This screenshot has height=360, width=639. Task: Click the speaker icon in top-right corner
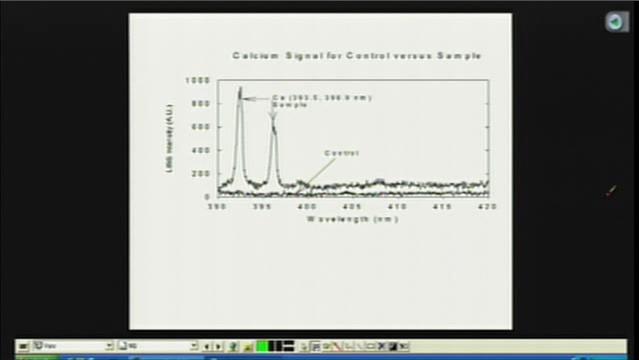pyautogui.click(x=617, y=21)
